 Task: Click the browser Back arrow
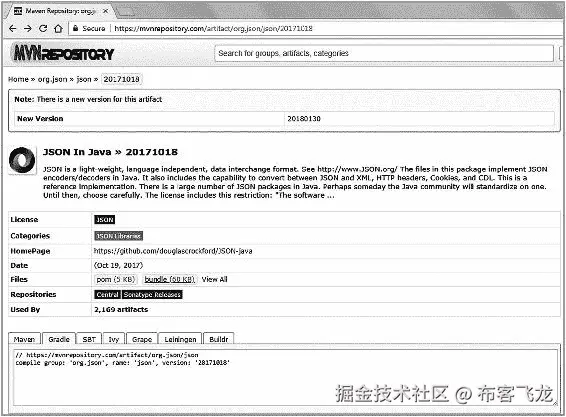click(x=13, y=29)
